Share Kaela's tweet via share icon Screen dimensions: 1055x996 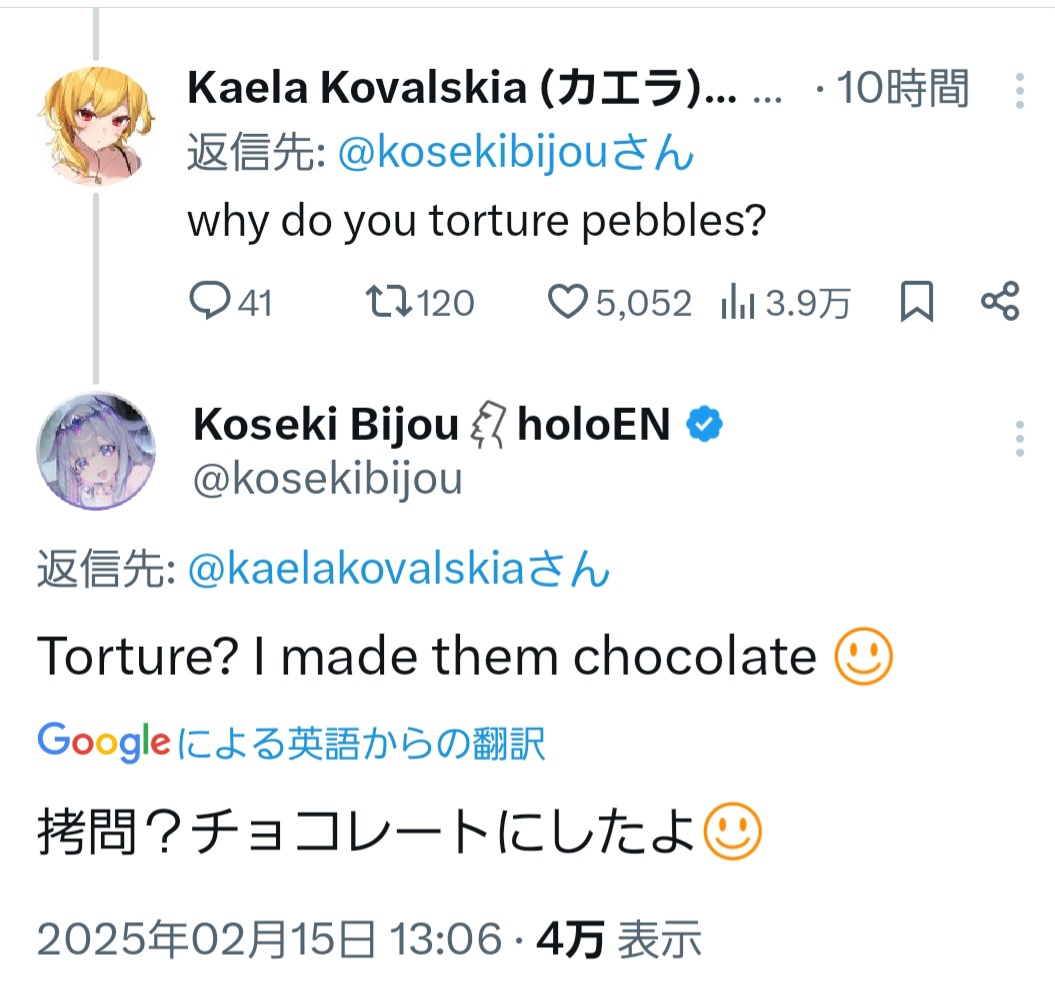(999, 302)
